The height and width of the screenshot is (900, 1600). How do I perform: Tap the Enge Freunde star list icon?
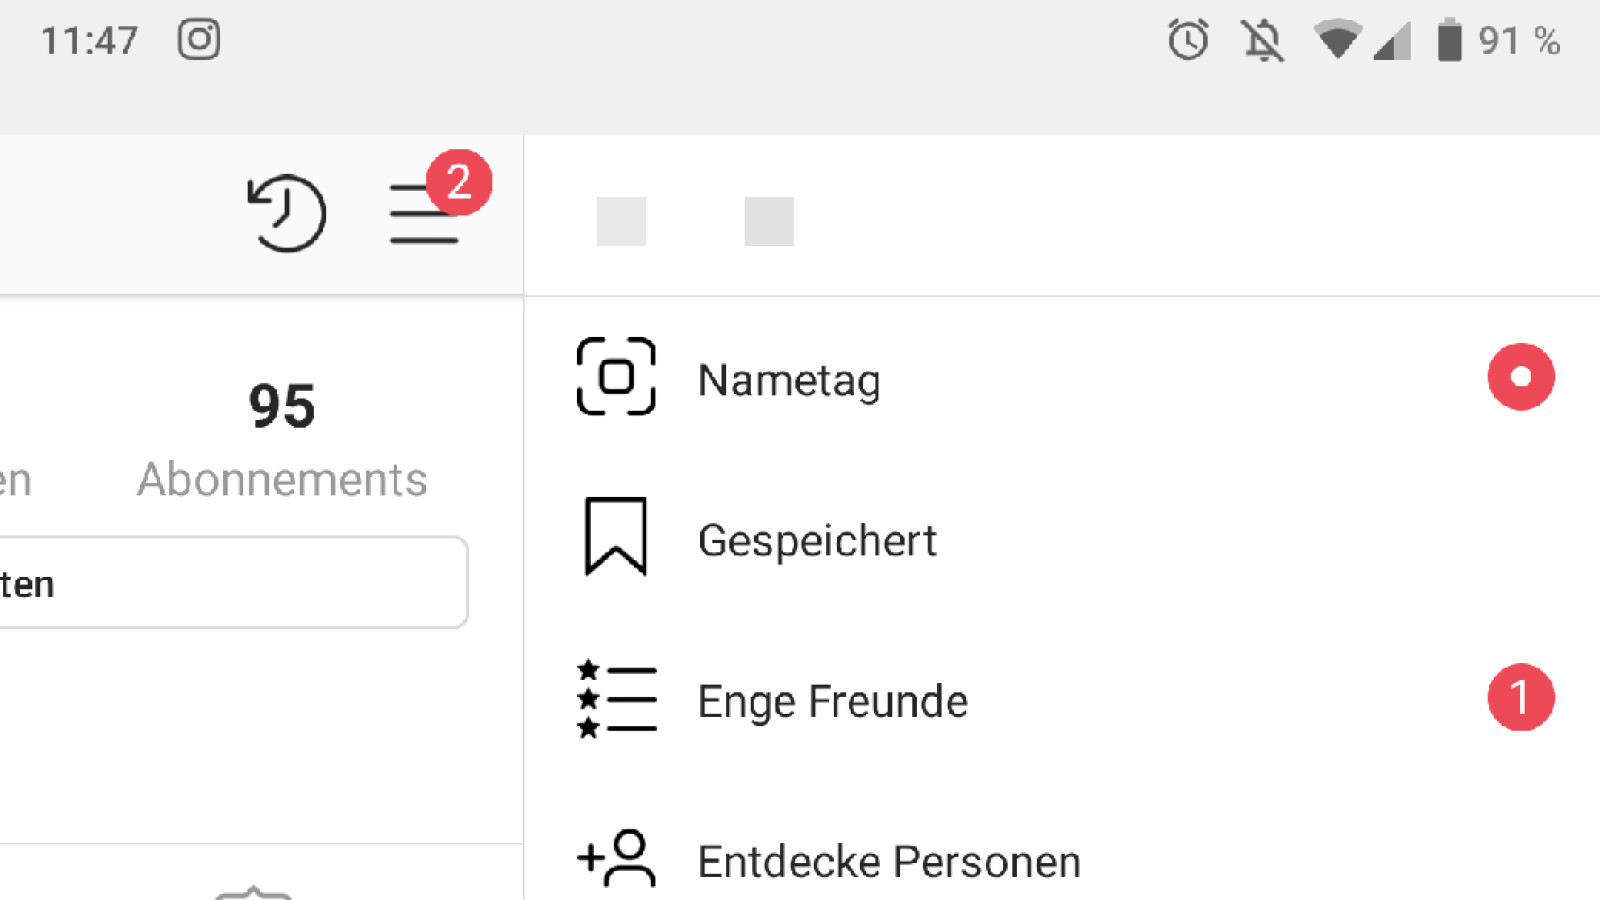pyautogui.click(x=616, y=699)
